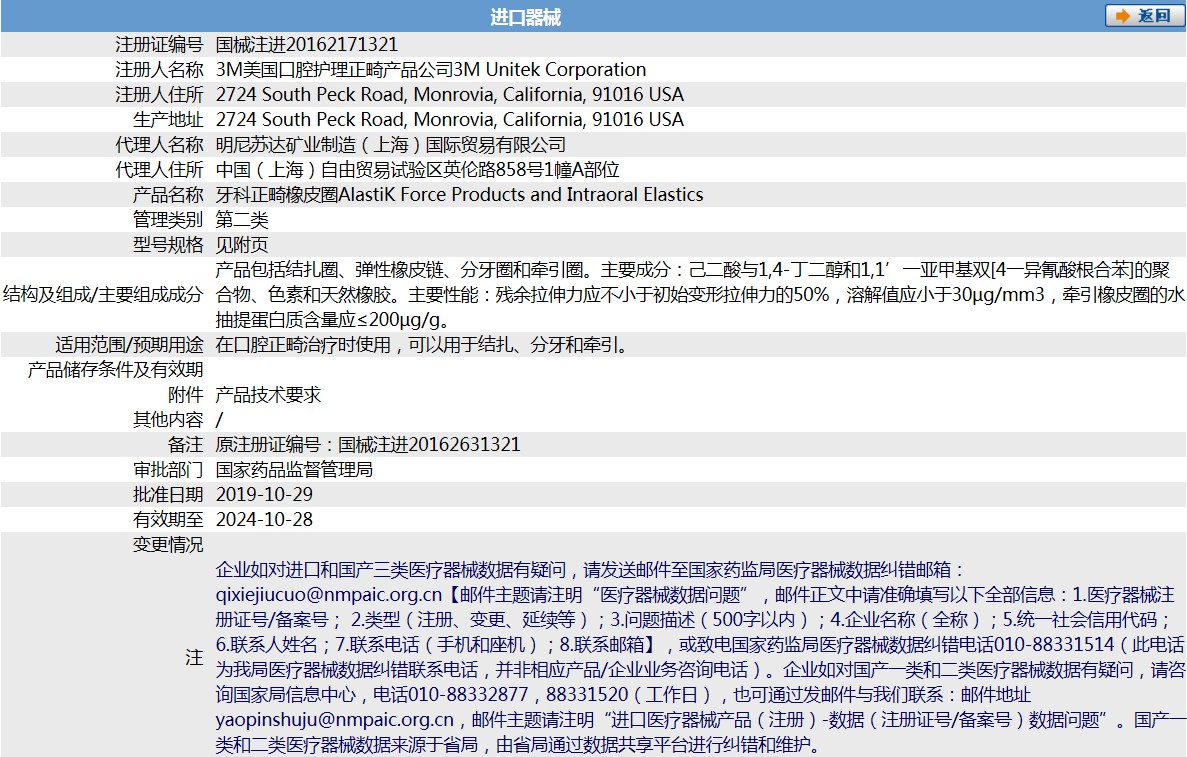
Task: Click approval date 2019-10-29
Action: point(264,494)
